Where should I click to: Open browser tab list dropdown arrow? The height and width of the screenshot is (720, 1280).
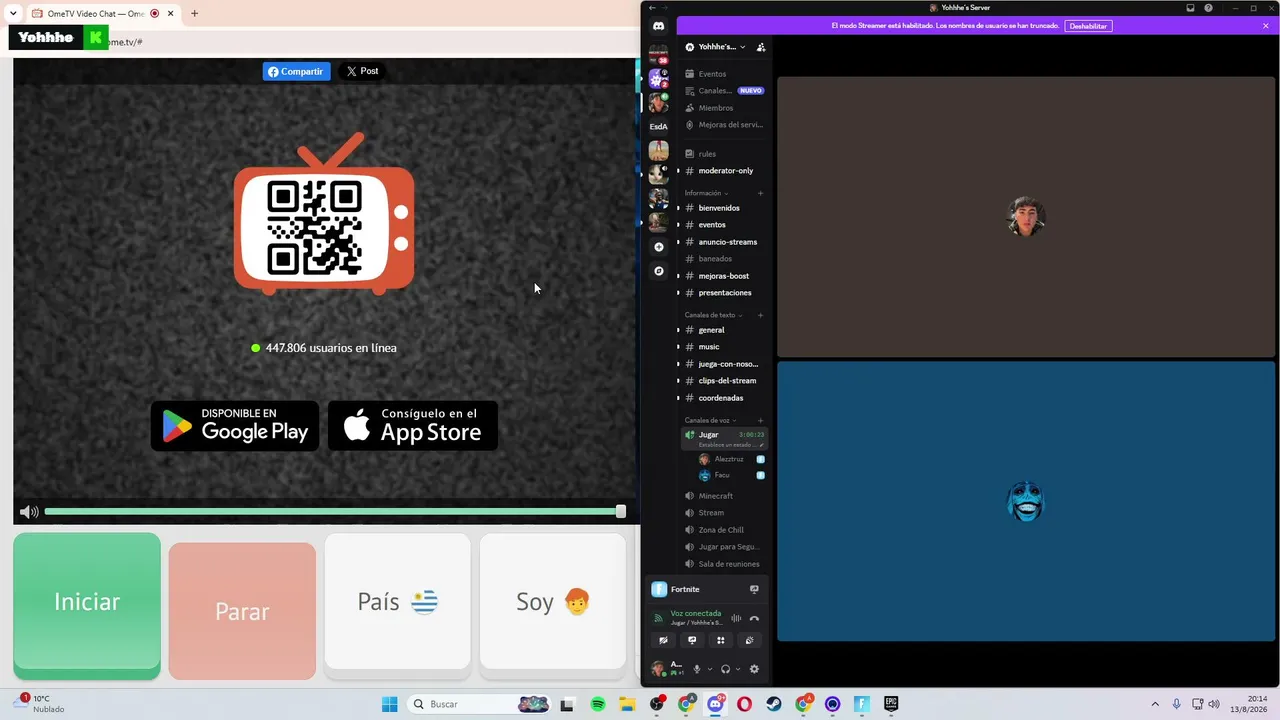(x=13, y=14)
